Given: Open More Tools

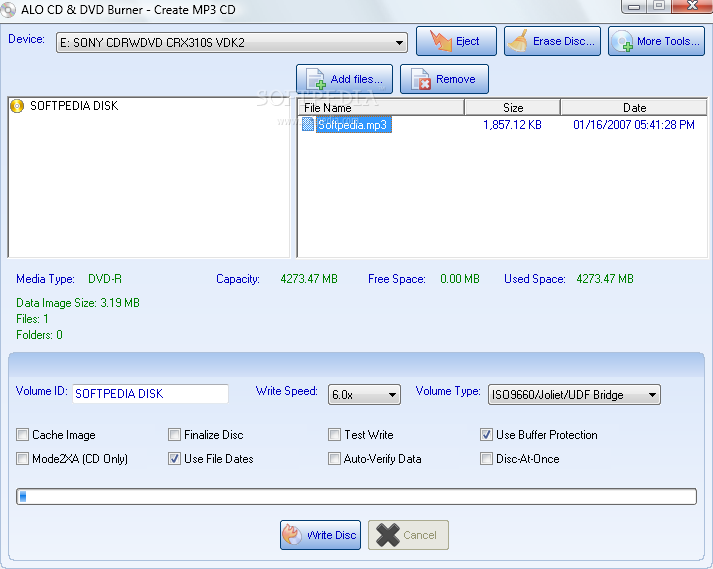Looking at the screenshot, I should pyautogui.click(x=656, y=41).
